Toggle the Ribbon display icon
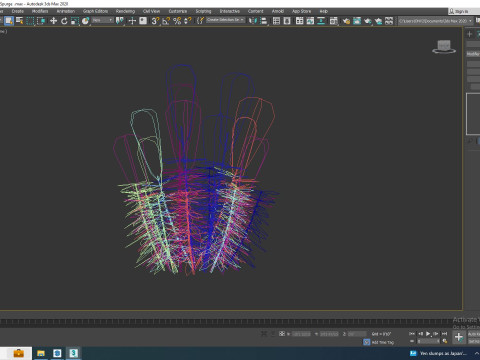Screen dimensions: 480x360 coord(300,21)
